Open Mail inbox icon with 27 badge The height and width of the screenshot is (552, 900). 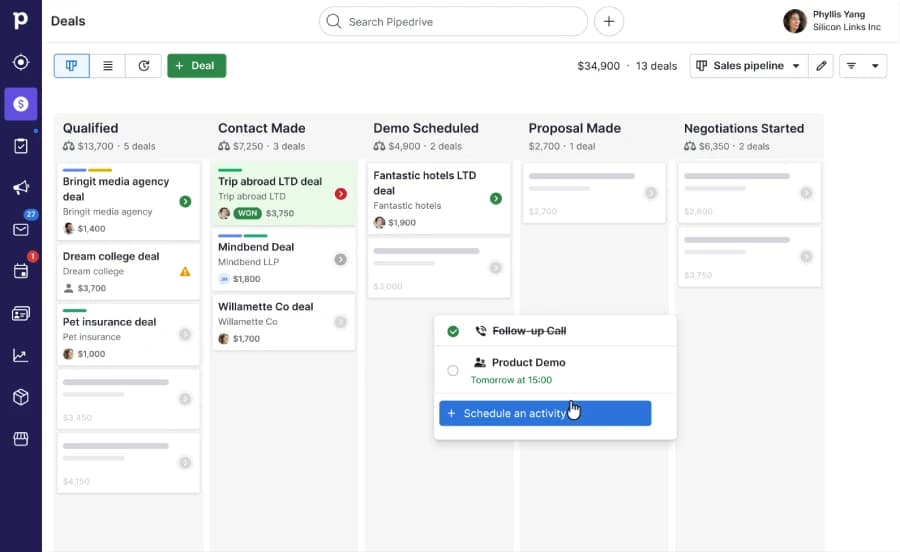click(21, 230)
